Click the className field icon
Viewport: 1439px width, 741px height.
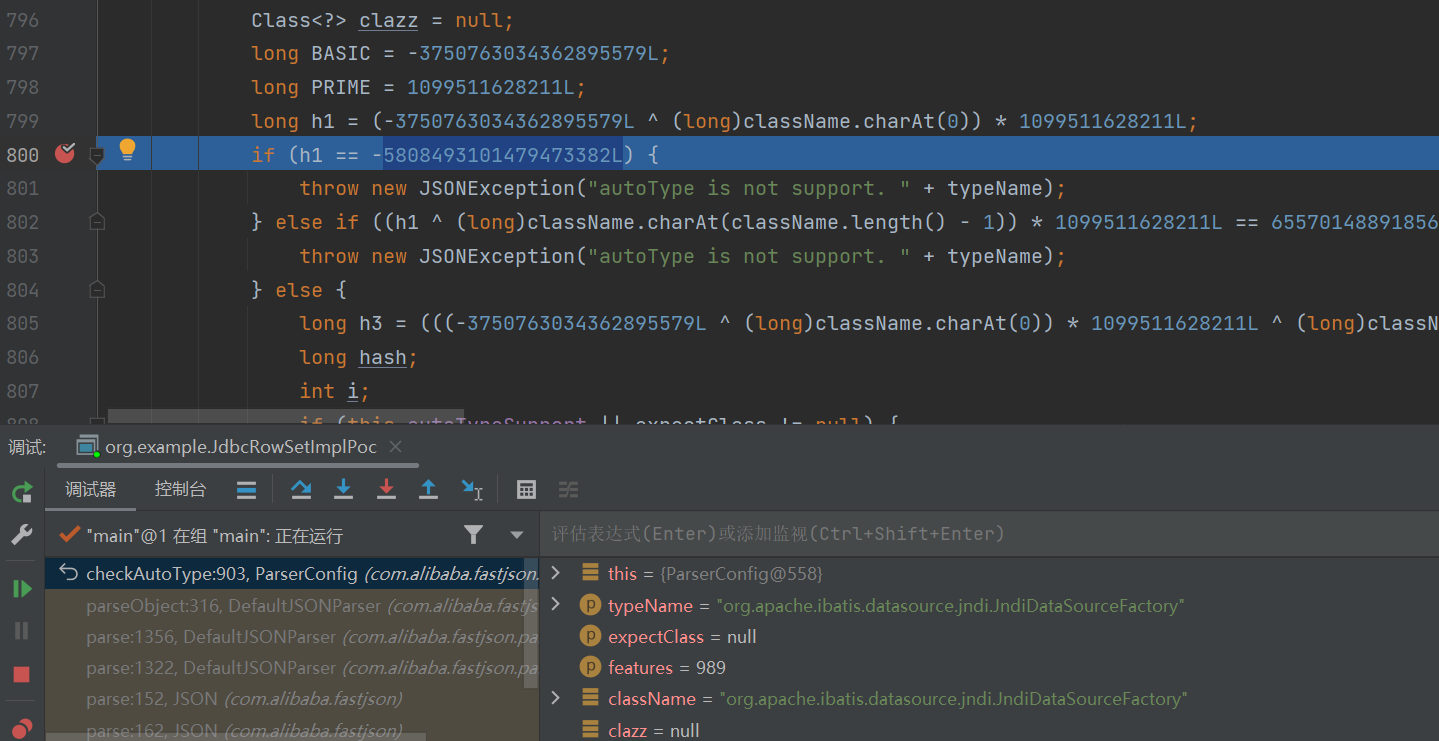point(591,698)
